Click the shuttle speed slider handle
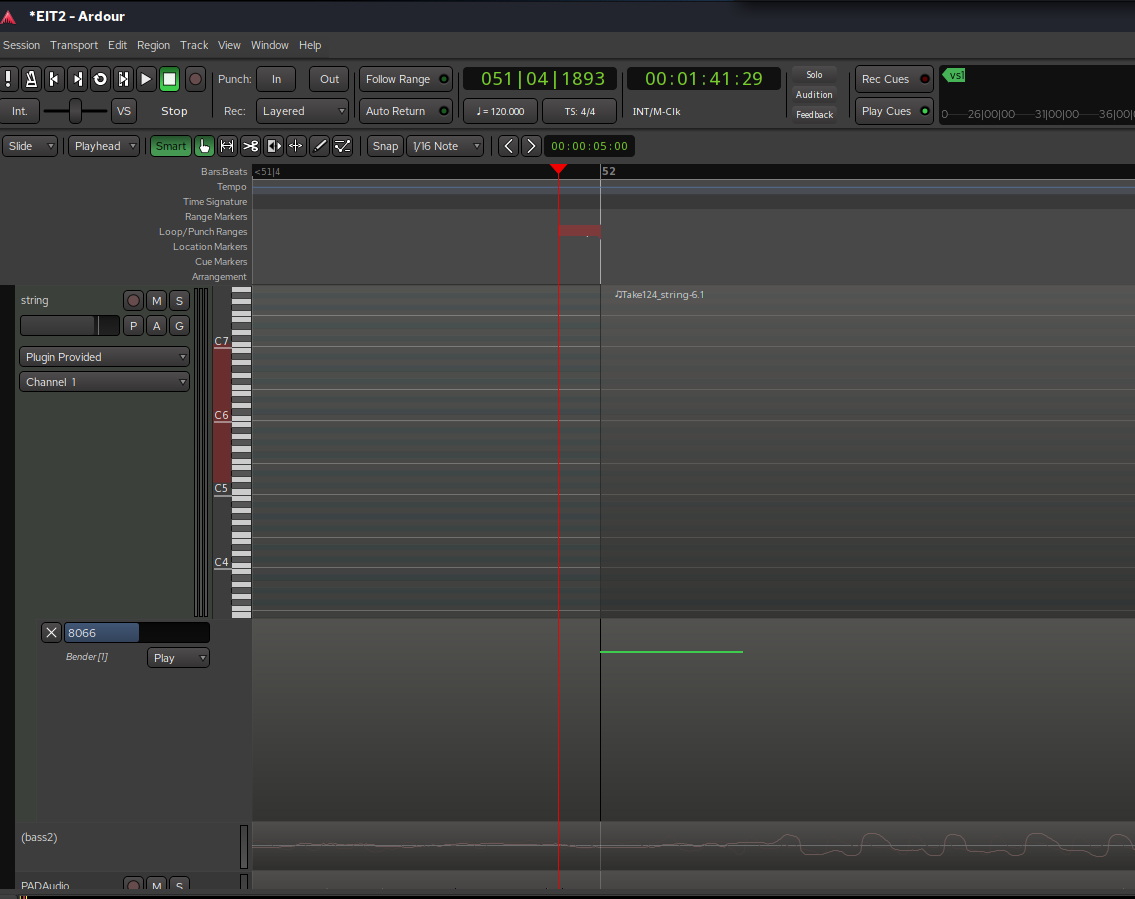Screen dimensions: 1135x899 click(75, 111)
